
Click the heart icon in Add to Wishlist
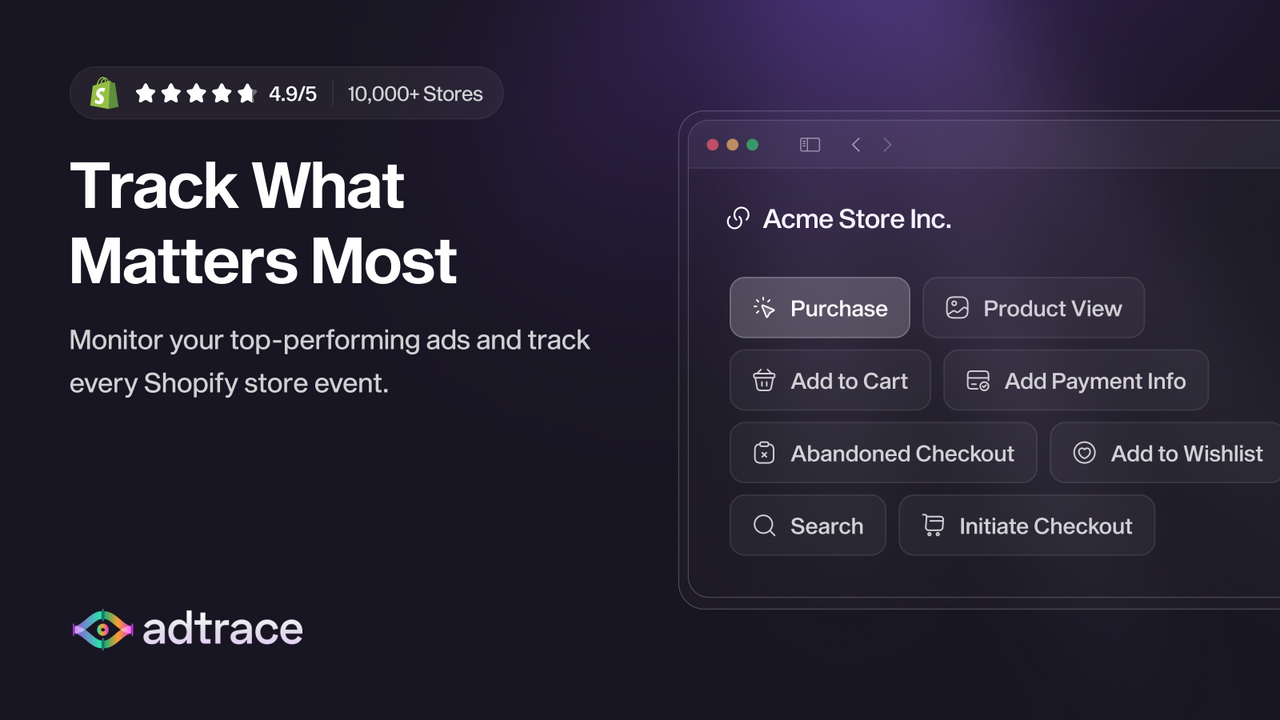1084,453
